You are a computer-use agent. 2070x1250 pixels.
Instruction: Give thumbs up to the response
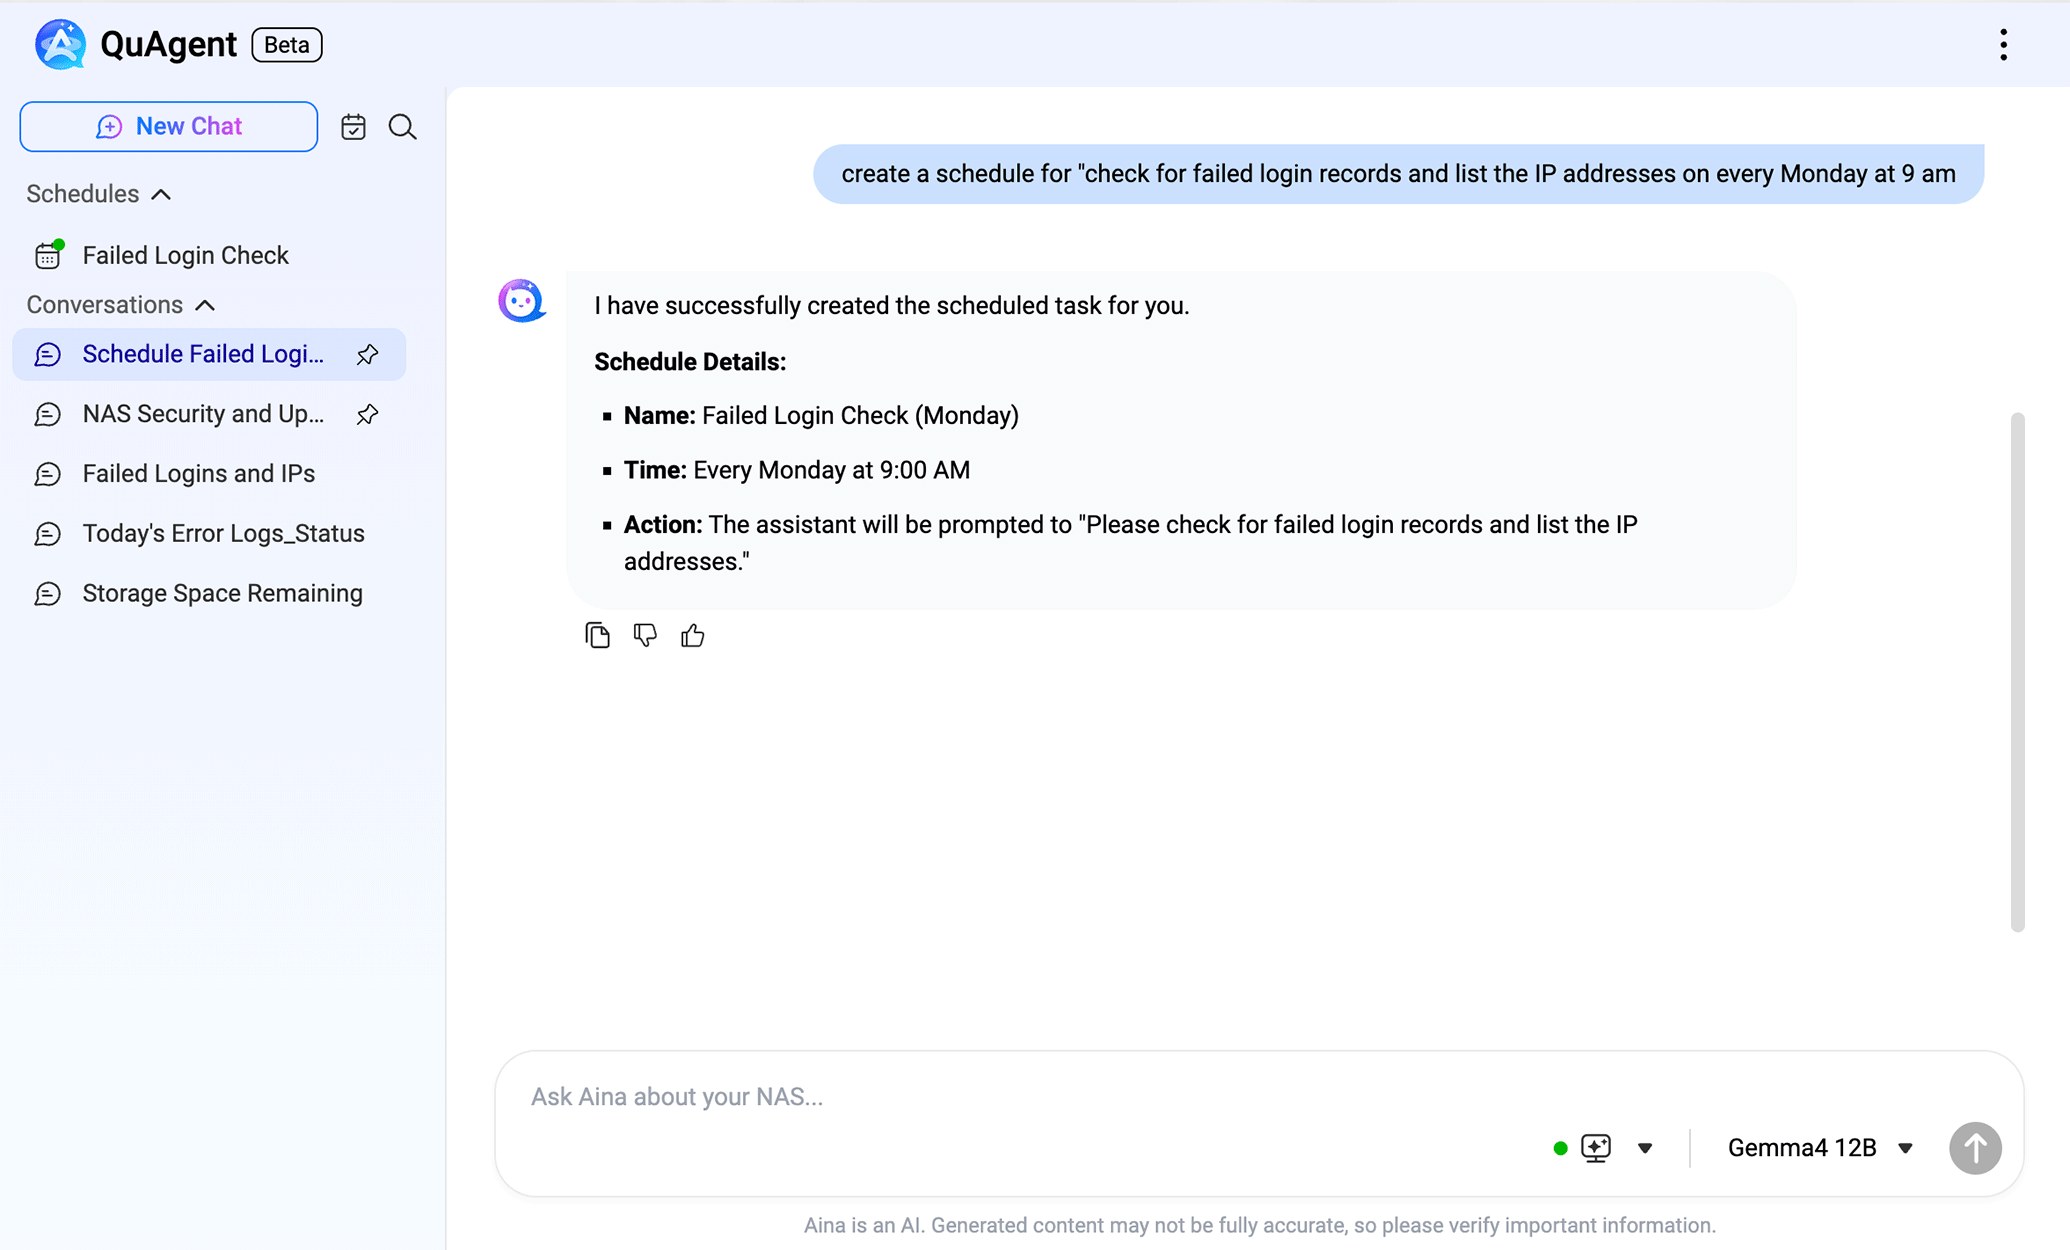click(693, 635)
